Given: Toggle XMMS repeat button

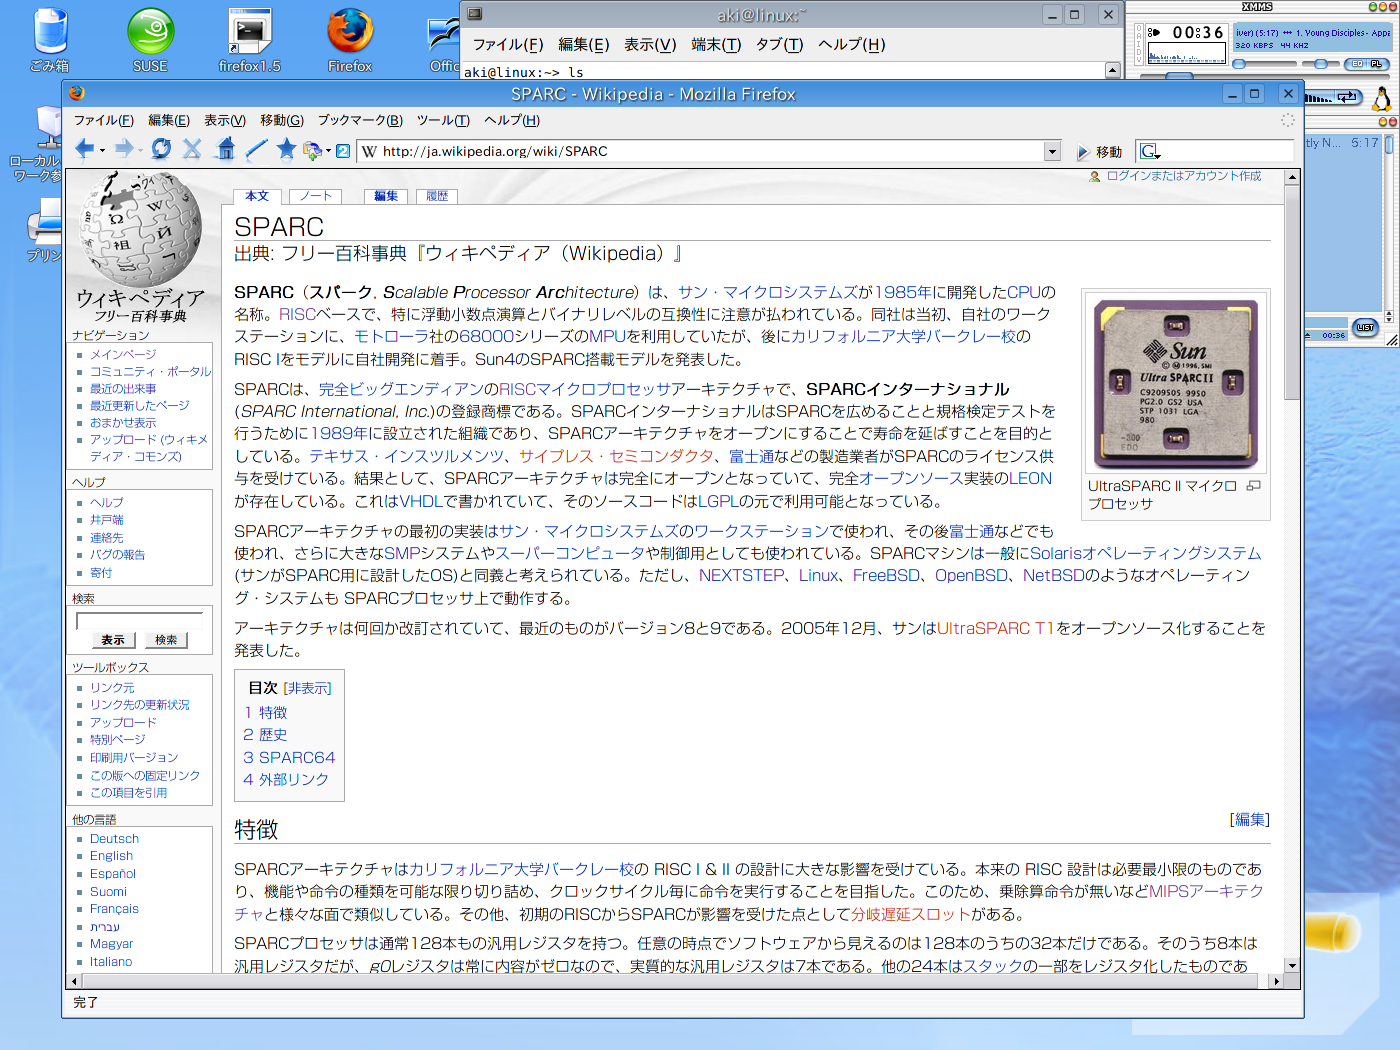Looking at the screenshot, I should point(1347,97).
